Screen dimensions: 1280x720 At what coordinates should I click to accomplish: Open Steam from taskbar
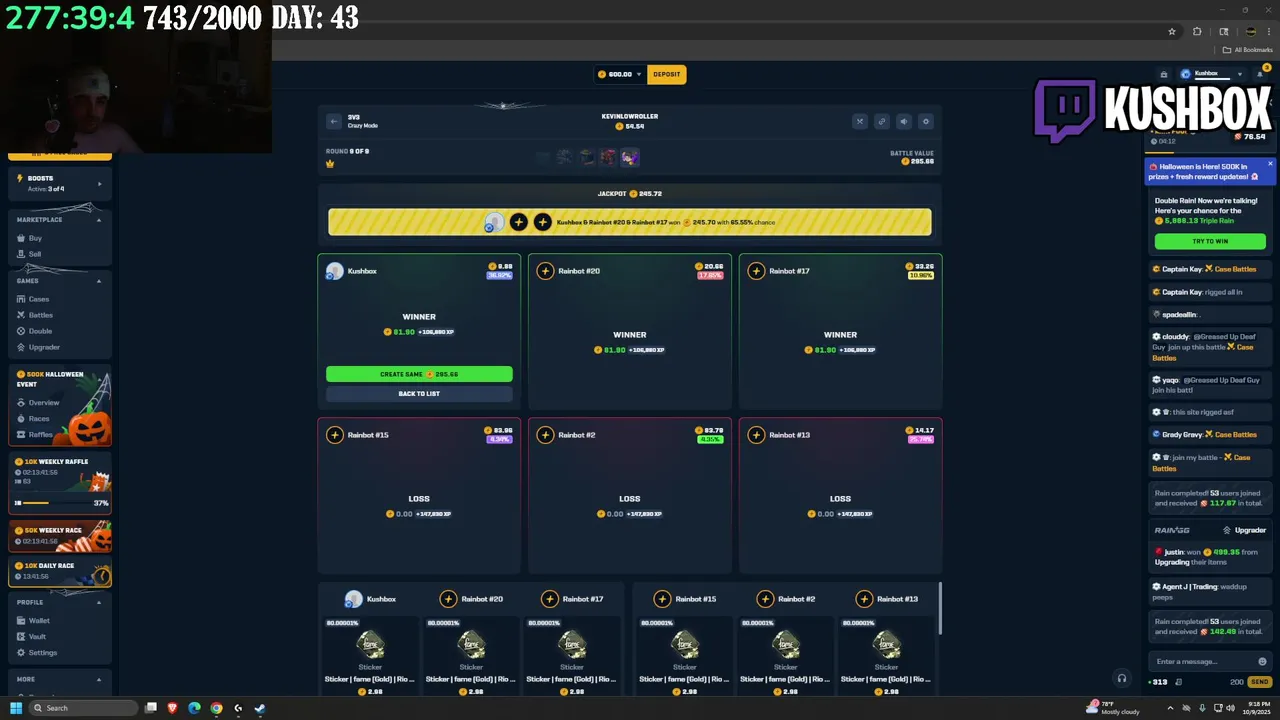(260, 708)
